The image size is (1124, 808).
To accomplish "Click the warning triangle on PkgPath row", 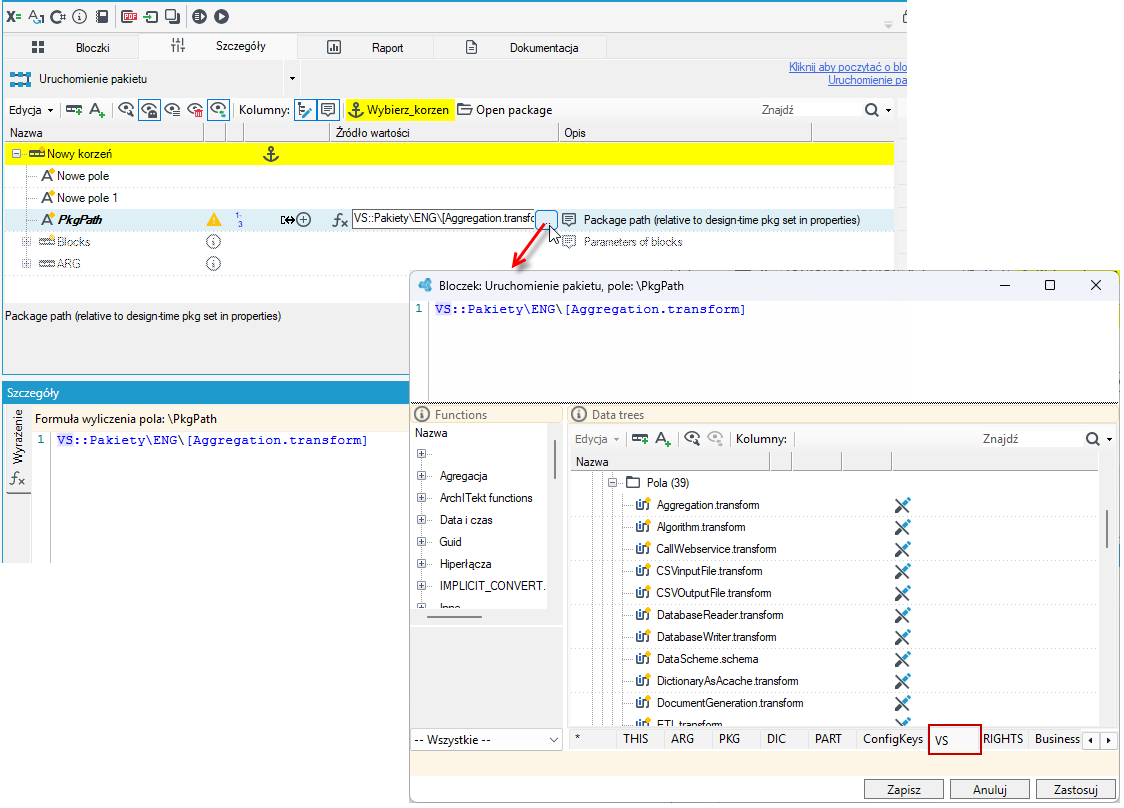I will (214, 220).
